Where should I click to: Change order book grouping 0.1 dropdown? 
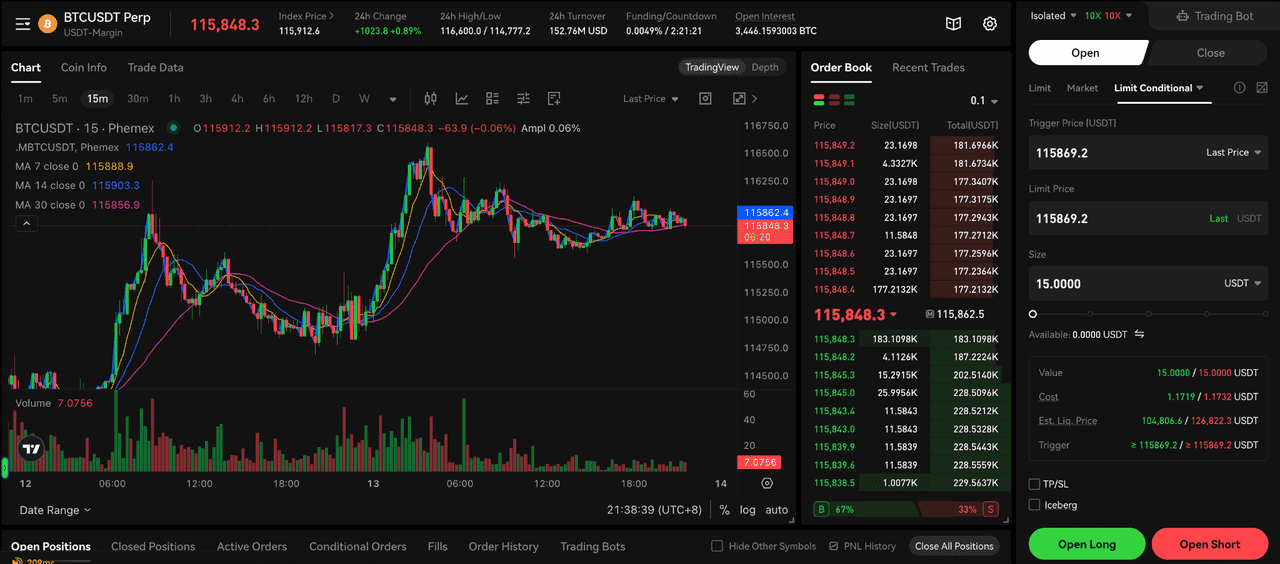[984, 101]
